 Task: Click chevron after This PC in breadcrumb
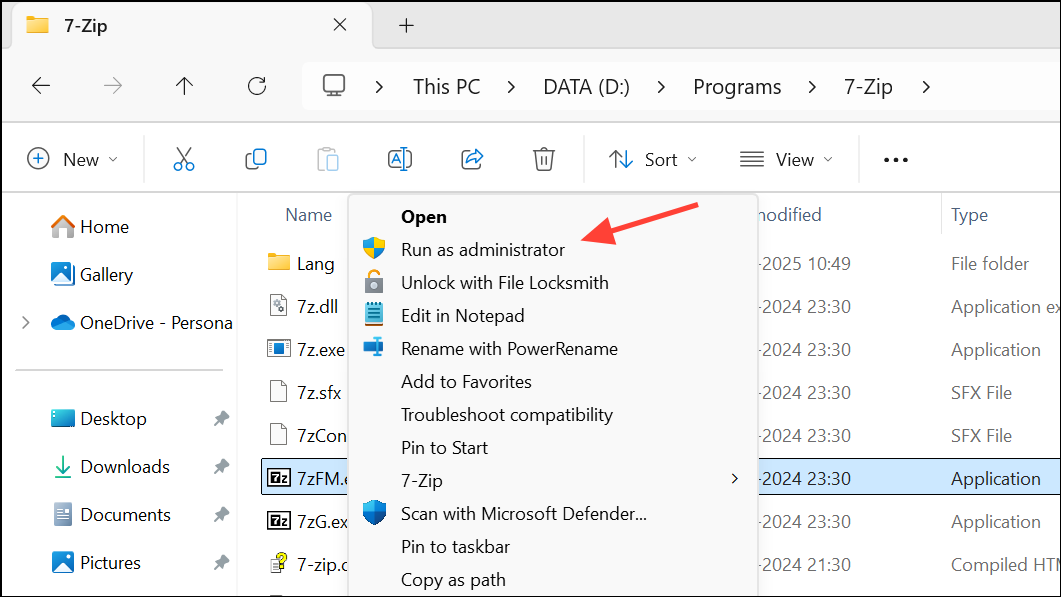[511, 87]
